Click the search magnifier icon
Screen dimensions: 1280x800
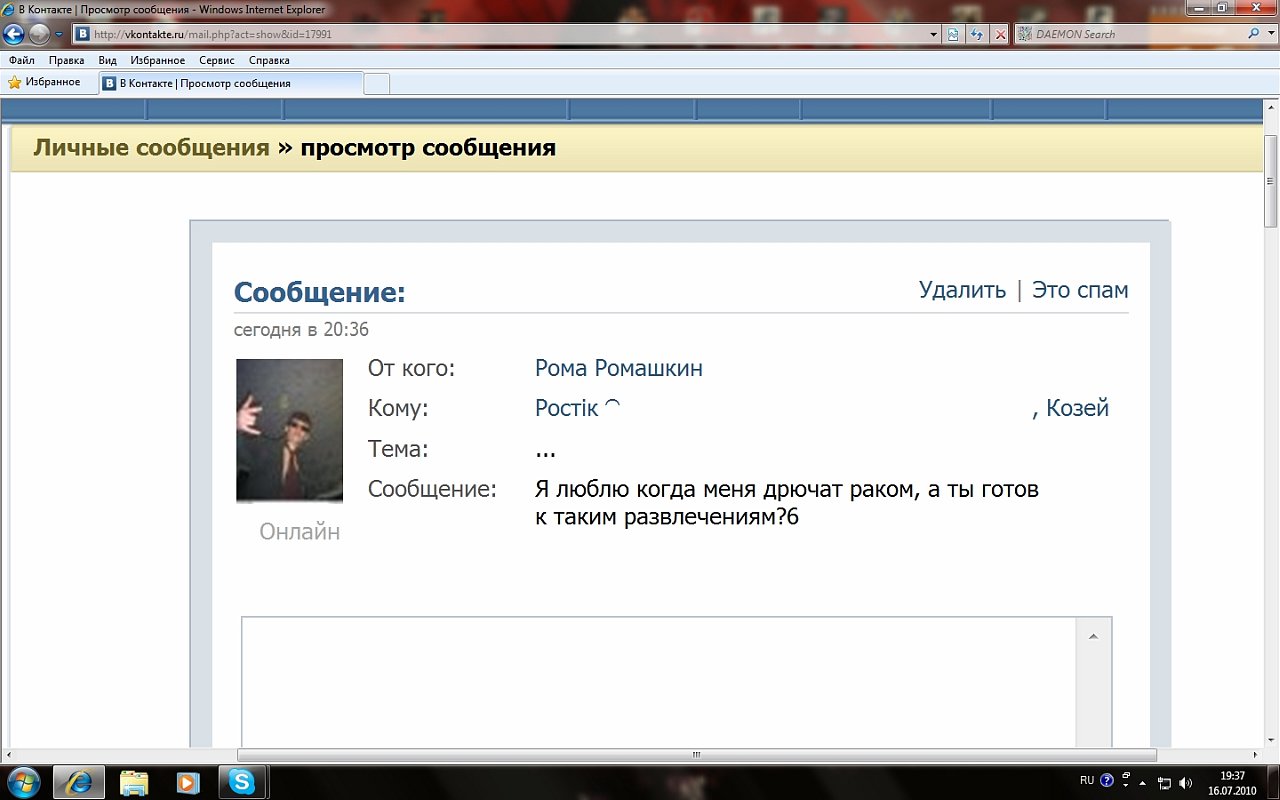(1254, 34)
